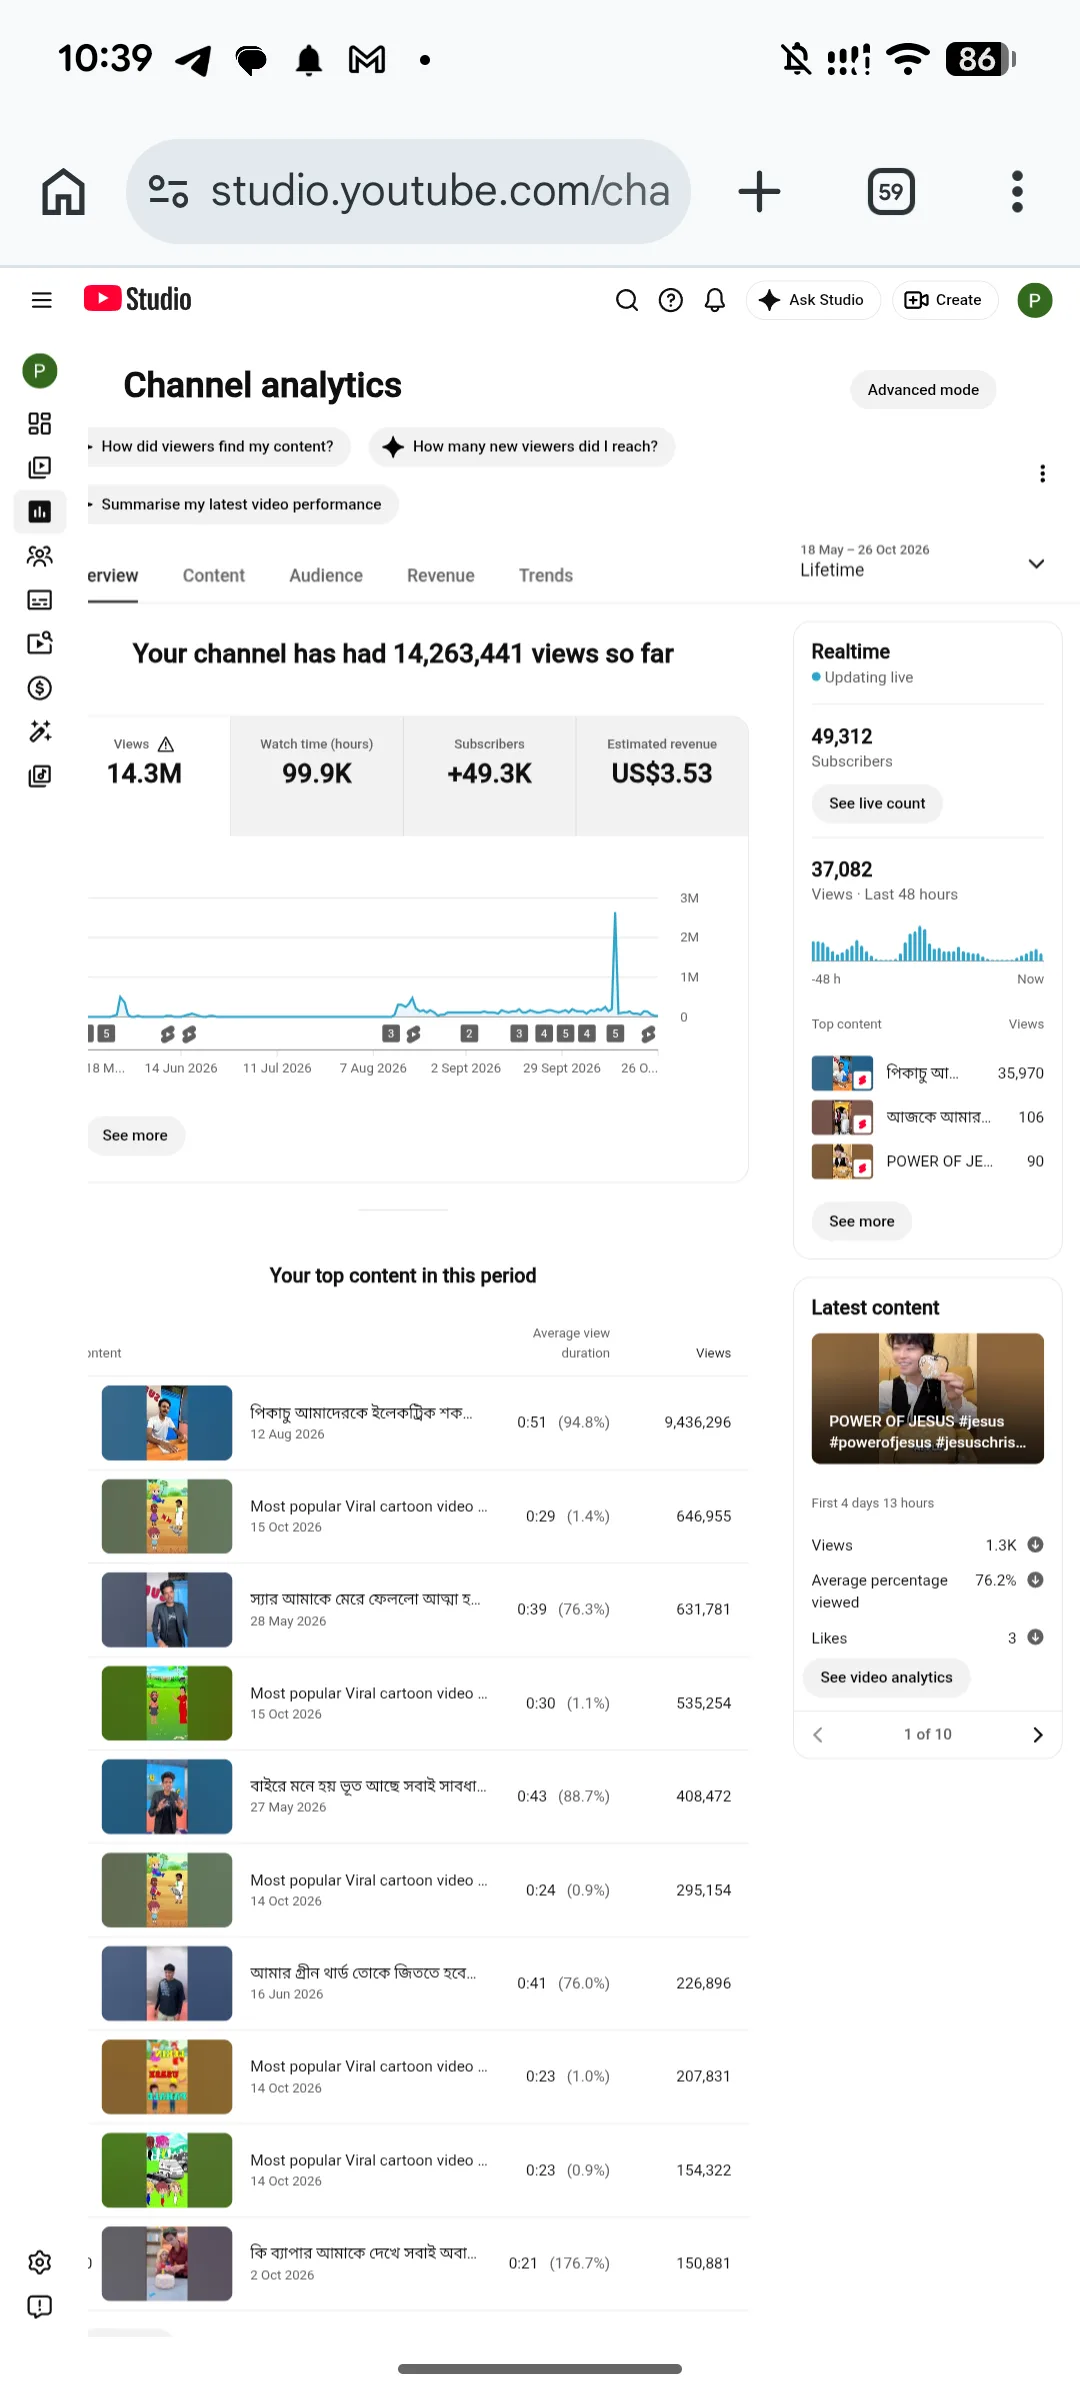
Task: Open Audio library icon in sidebar
Action: pyautogui.click(x=40, y=776)
